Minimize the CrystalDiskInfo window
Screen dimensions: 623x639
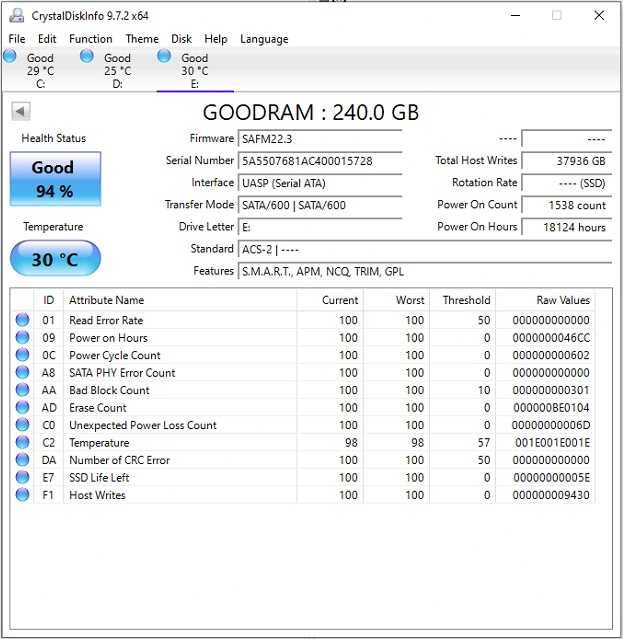[515, 16]
